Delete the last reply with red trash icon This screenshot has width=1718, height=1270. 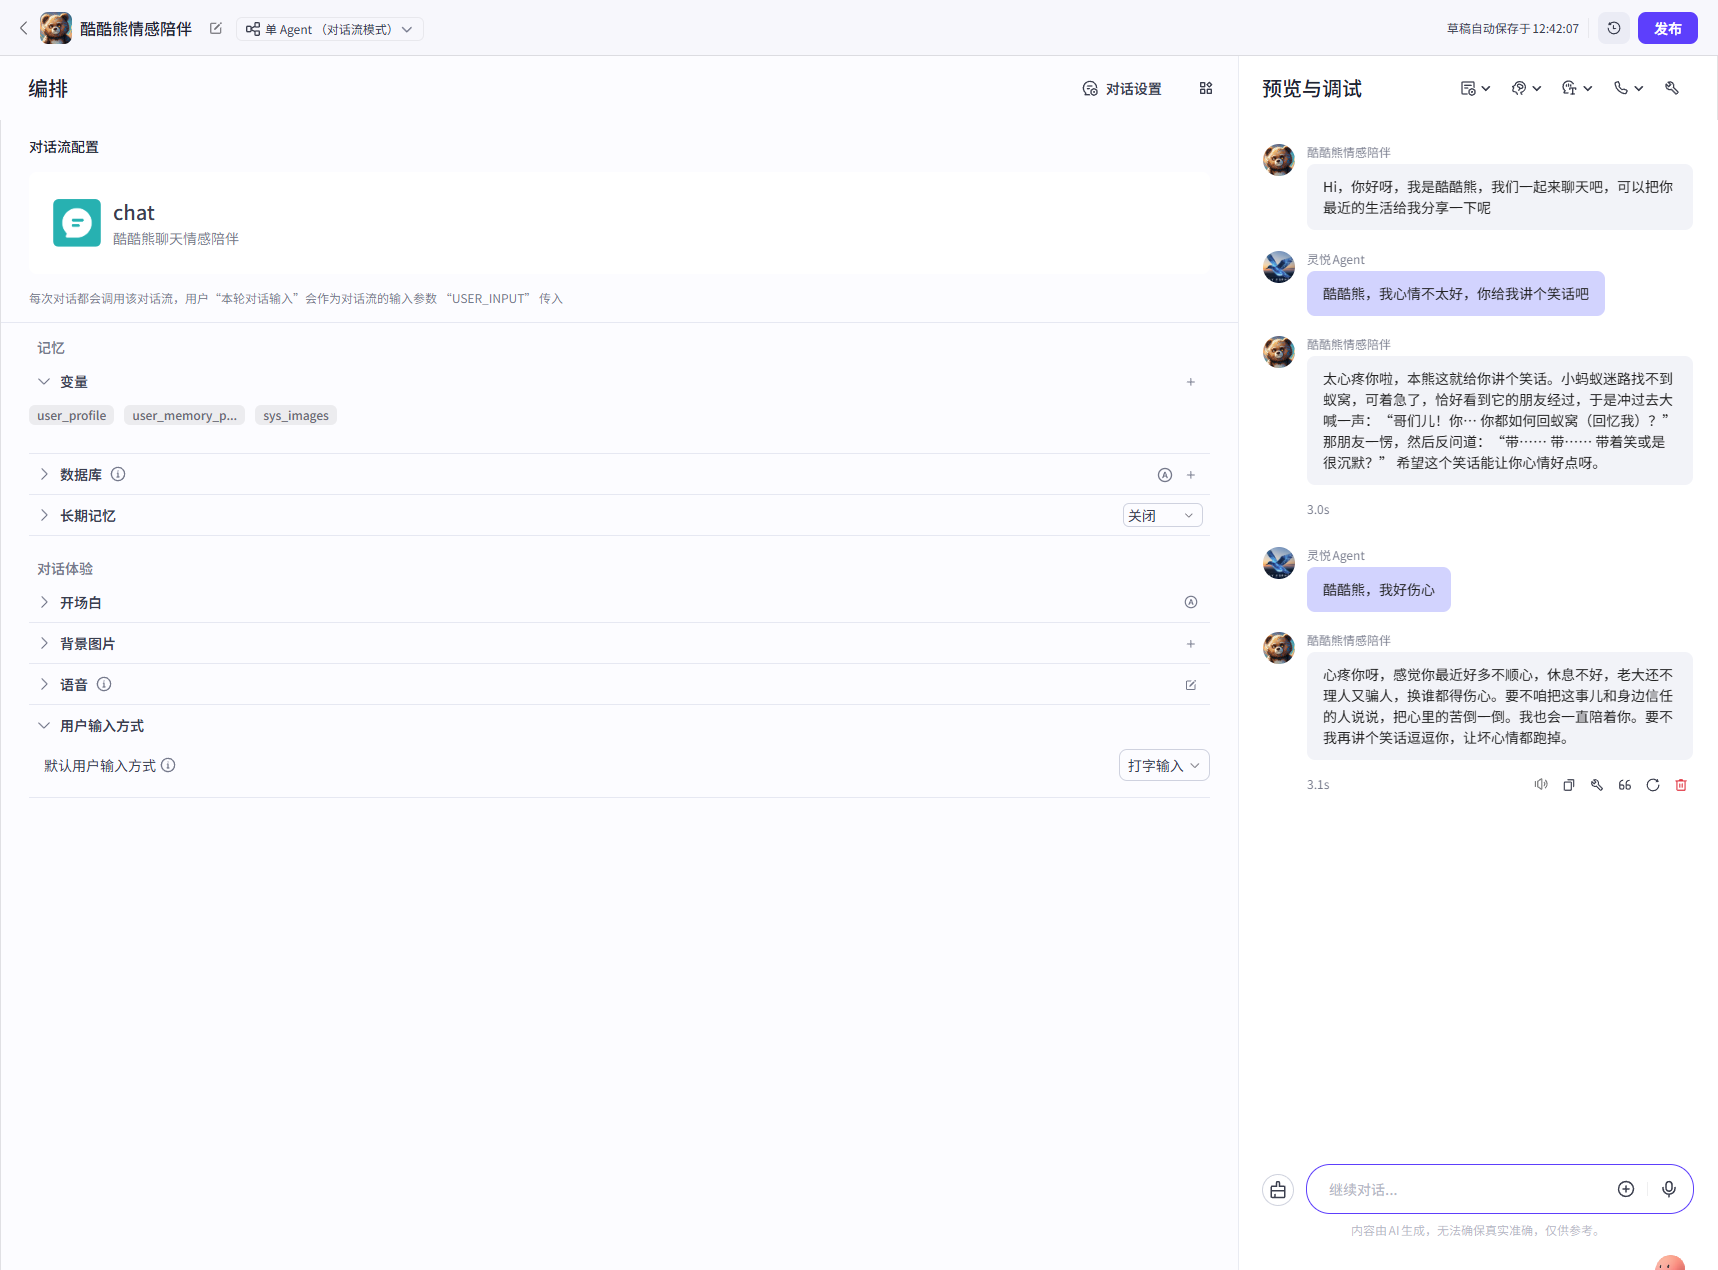(1681, 785)
